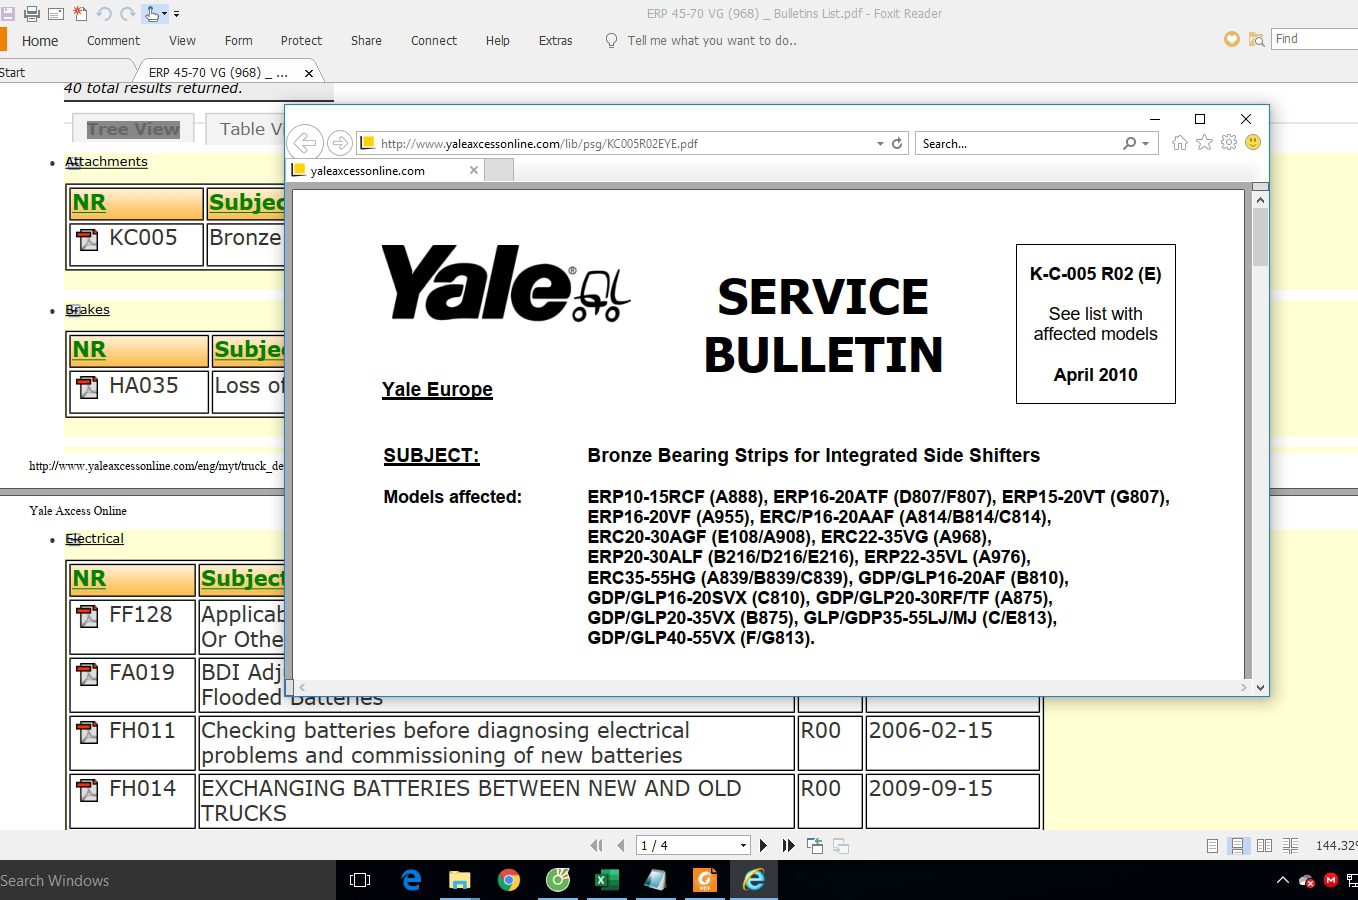Open the Extras ribbon tab

point(555,41)
